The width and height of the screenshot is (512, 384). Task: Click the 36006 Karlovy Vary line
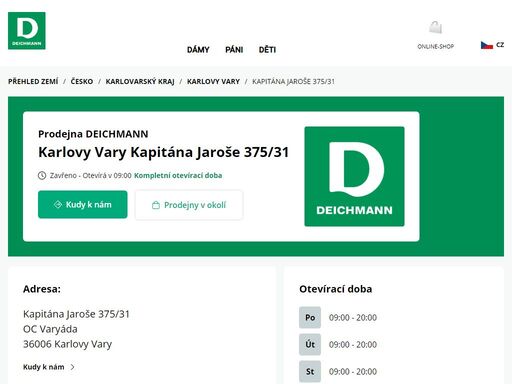pyautogui.click(x=68, y=344)
